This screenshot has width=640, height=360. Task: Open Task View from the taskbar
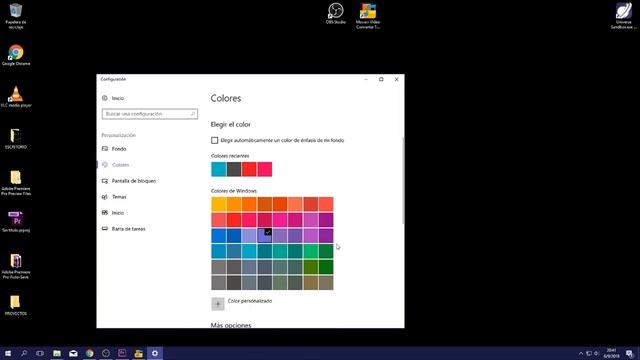[40, 353]
